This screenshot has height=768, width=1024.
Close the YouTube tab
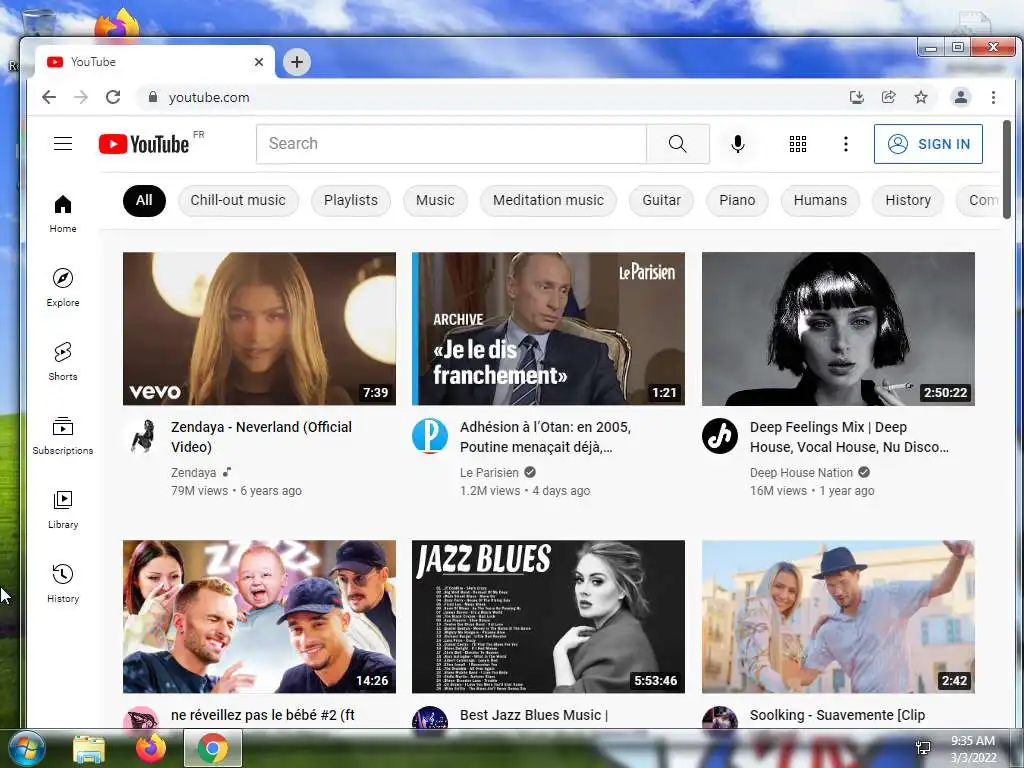[x=259, y=62]
